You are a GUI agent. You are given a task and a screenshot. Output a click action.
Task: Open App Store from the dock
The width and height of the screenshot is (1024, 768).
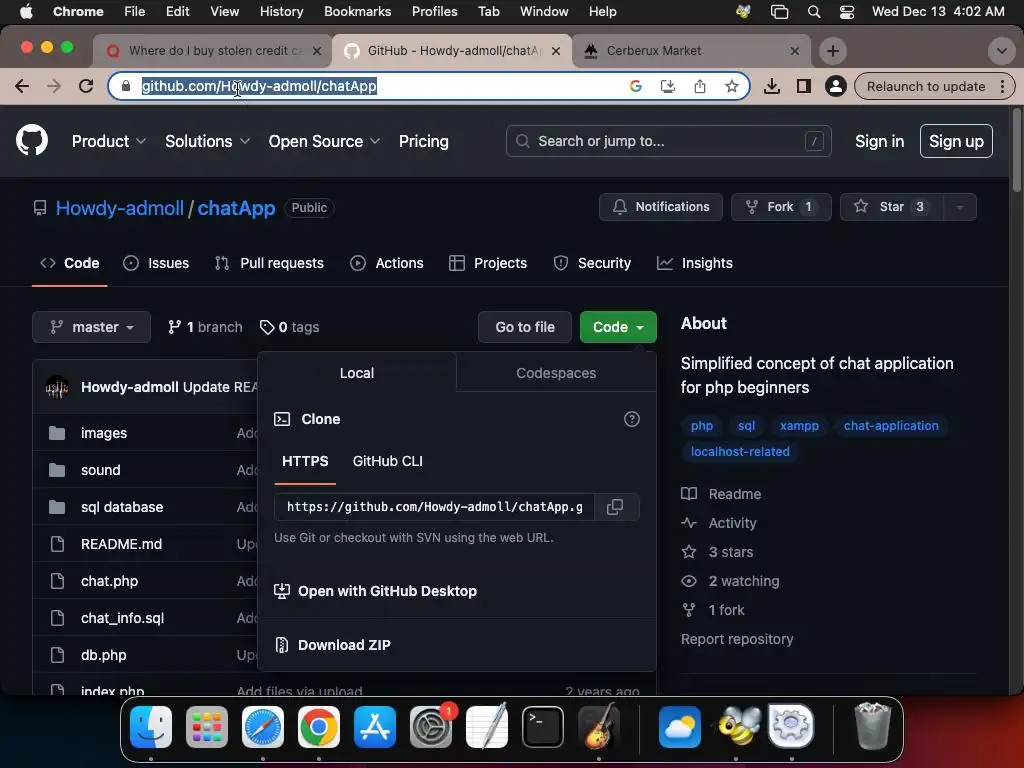point(375,727)
